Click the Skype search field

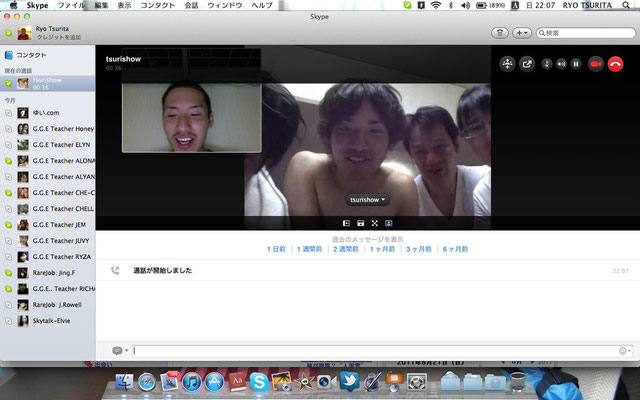[x=586, y=33]
